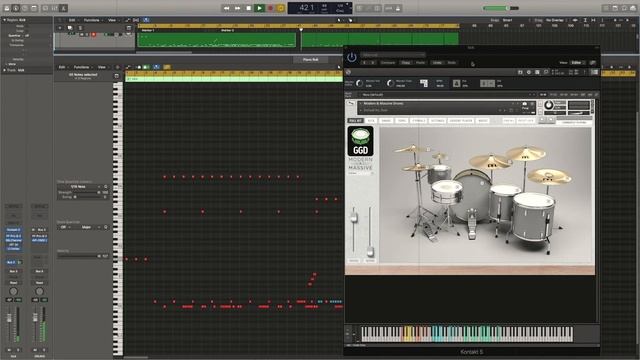Open the Mixer from the control bar

coord(55,8)
